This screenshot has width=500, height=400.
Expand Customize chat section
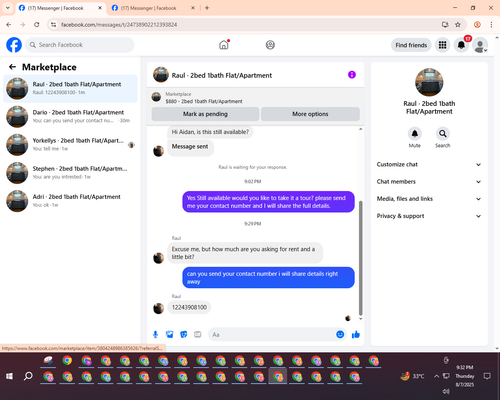[429, 164]
